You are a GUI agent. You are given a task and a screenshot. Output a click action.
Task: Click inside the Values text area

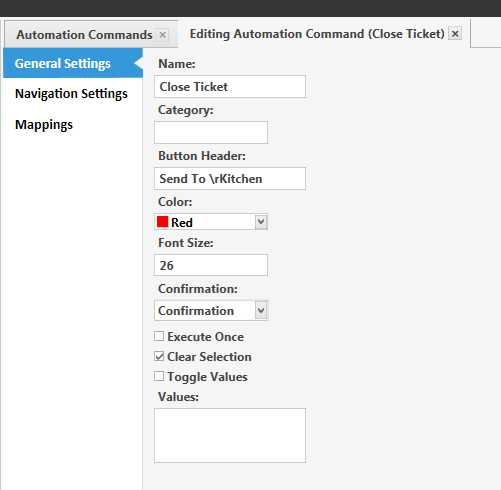(230, 435)
